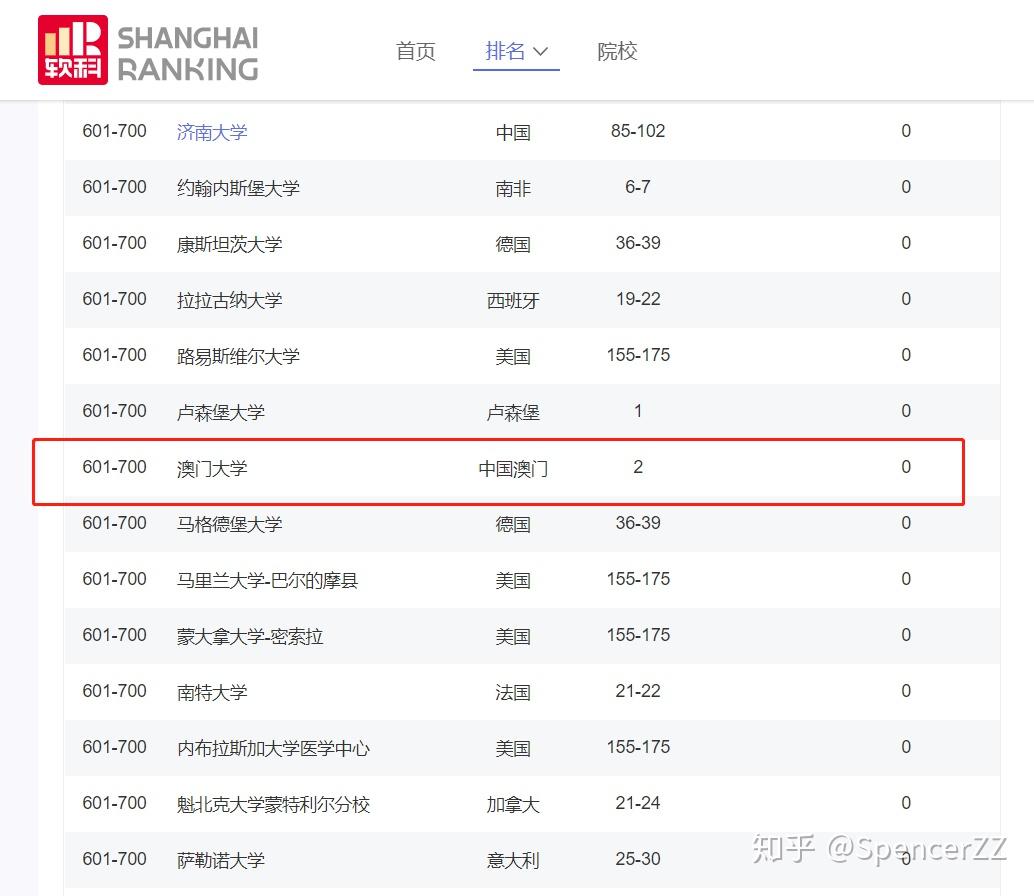Click score 0 in 济南大学 row
This screenshot has height=896, width=1034.
(x=906, y=131)
